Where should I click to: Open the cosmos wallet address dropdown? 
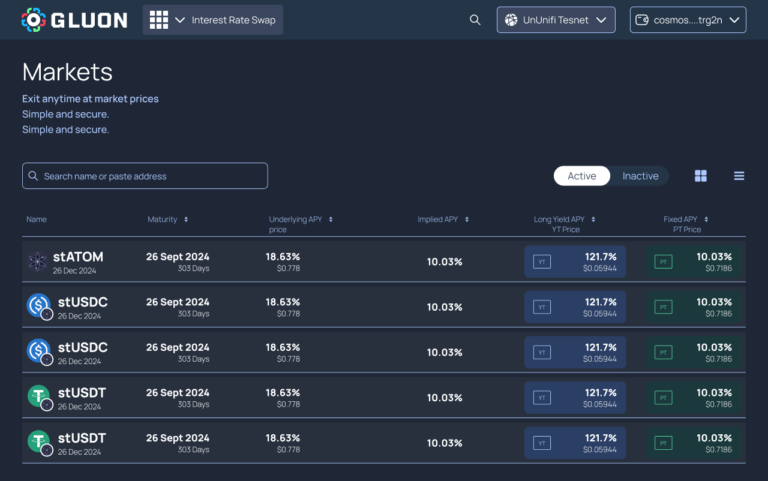688,20
